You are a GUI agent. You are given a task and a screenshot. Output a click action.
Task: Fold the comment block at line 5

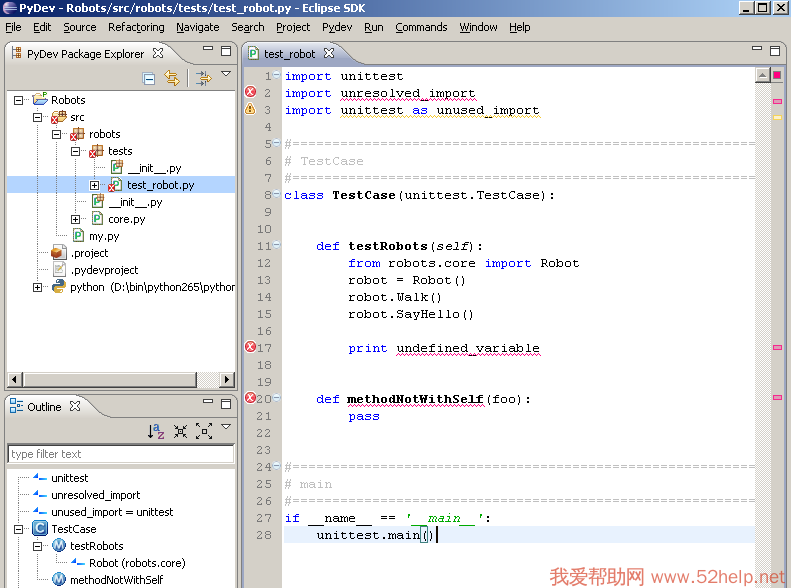tap(276, 143)
